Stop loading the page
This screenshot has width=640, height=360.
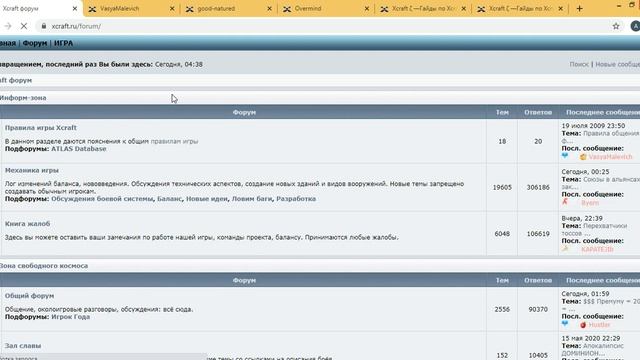click(24, 26)
